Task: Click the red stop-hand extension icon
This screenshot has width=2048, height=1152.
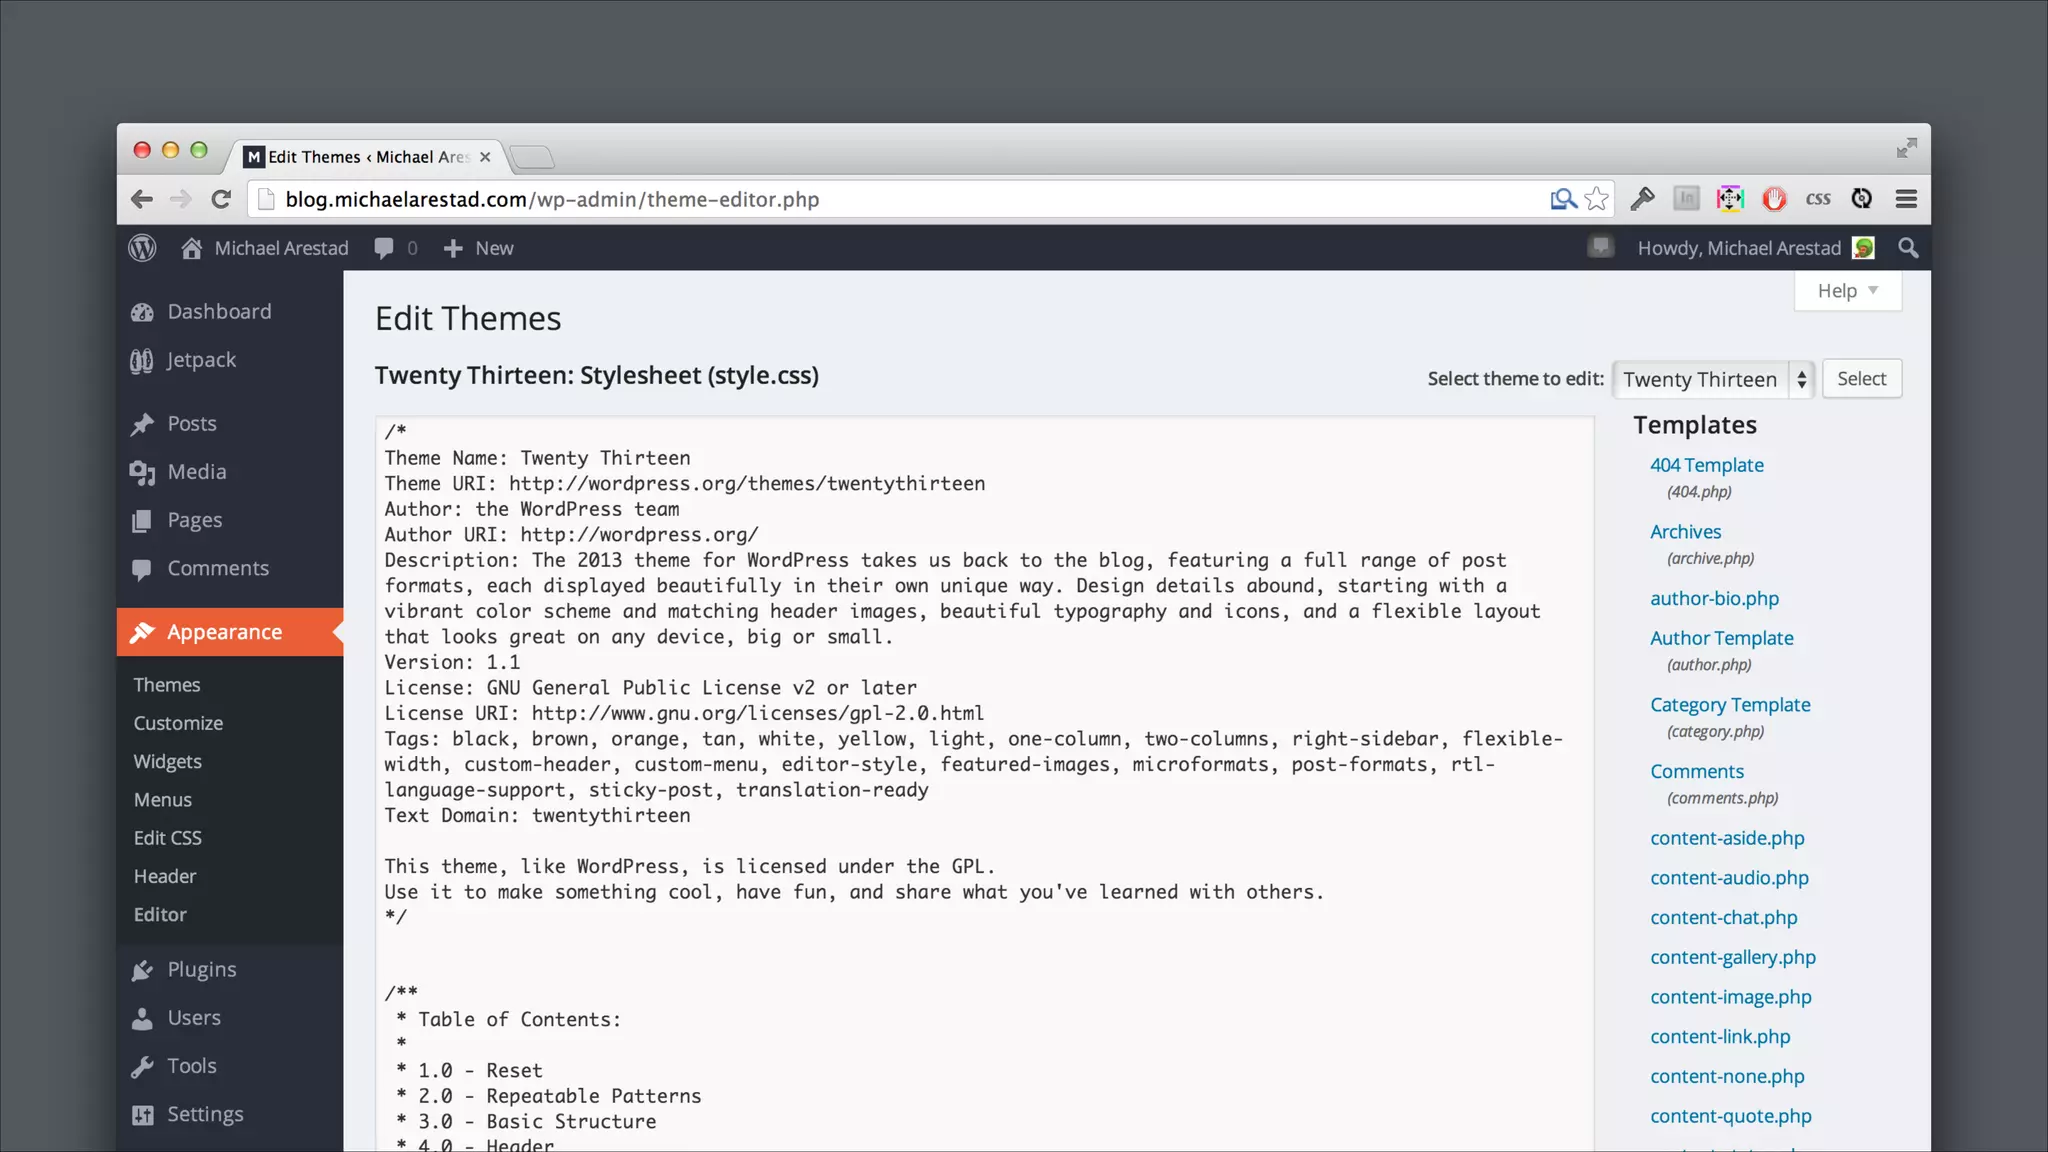Action: [x=1774, y=199]
